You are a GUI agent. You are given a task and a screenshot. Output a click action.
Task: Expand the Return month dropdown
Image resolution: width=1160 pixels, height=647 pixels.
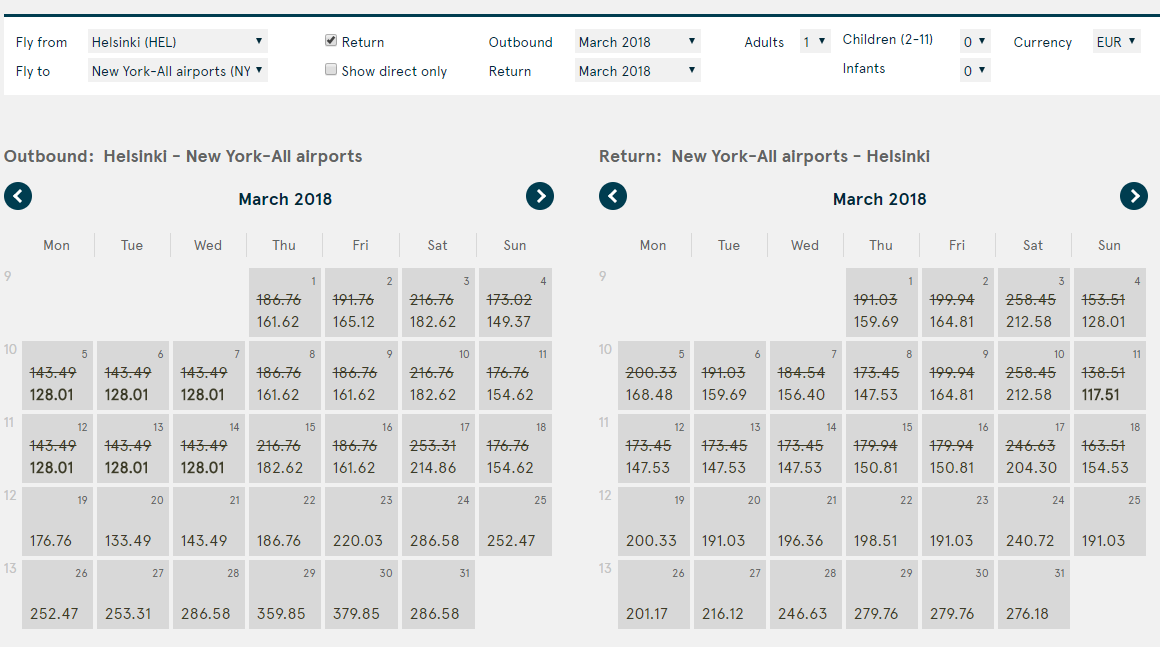637,70
